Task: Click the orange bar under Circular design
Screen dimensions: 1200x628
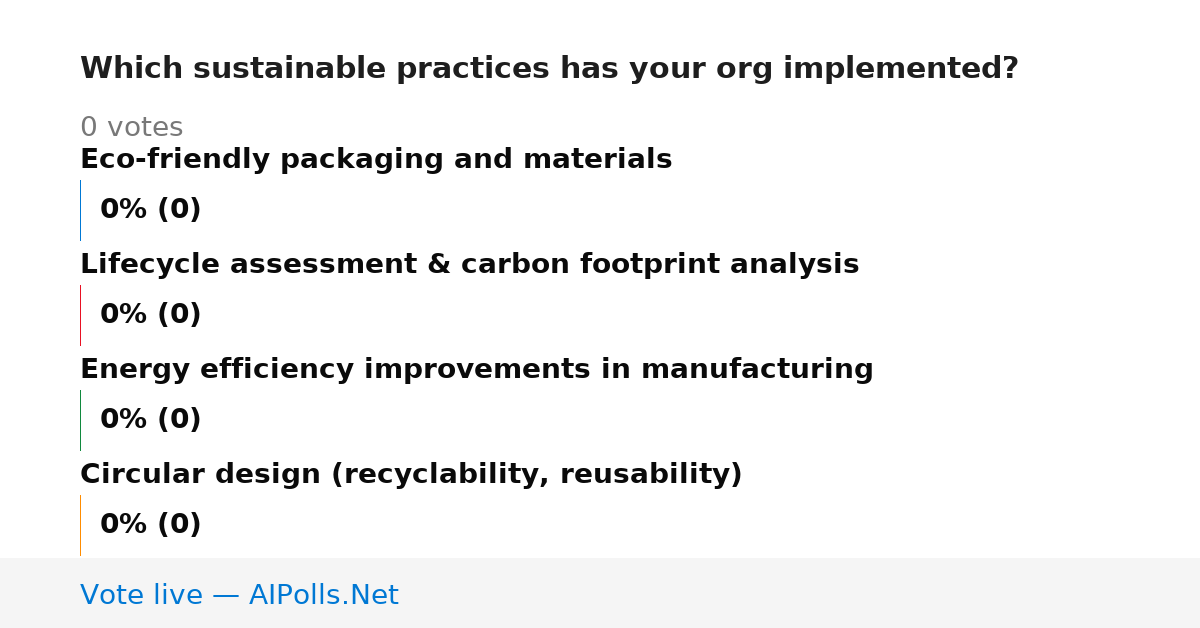Action: point(80,525)
